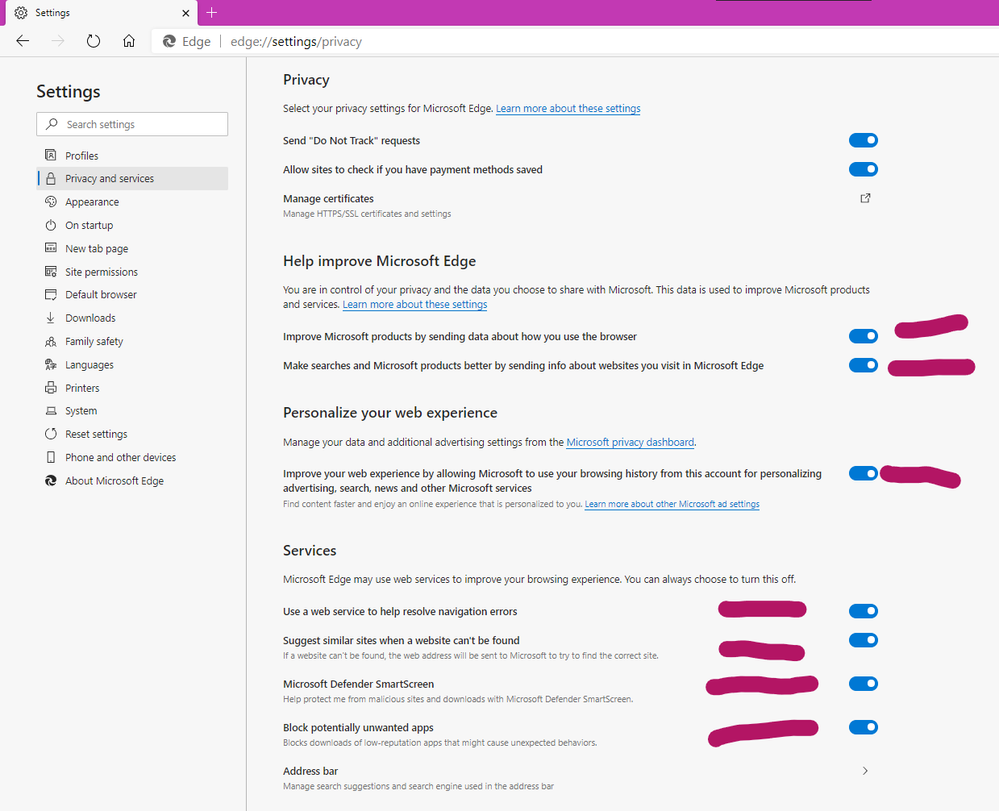The height and width of the screenshot is (811, 999).
Task: Open On startup settings
Action: click(133, 225)
